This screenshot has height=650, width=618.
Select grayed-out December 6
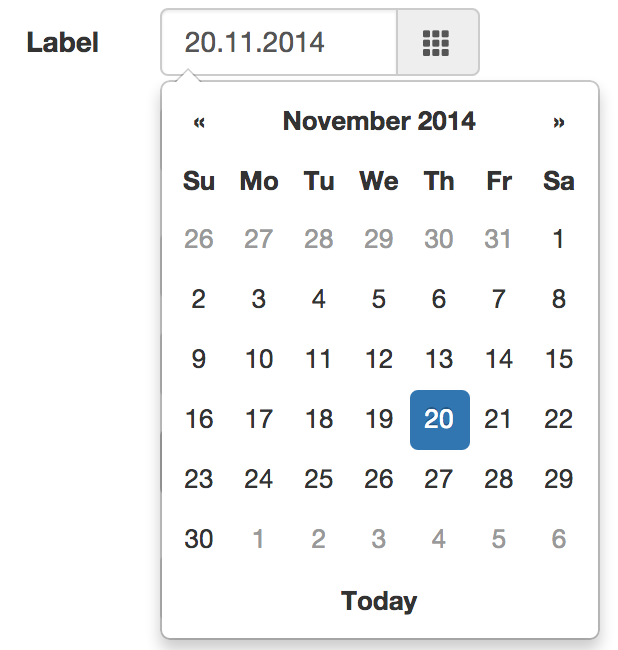coord(559,539)
